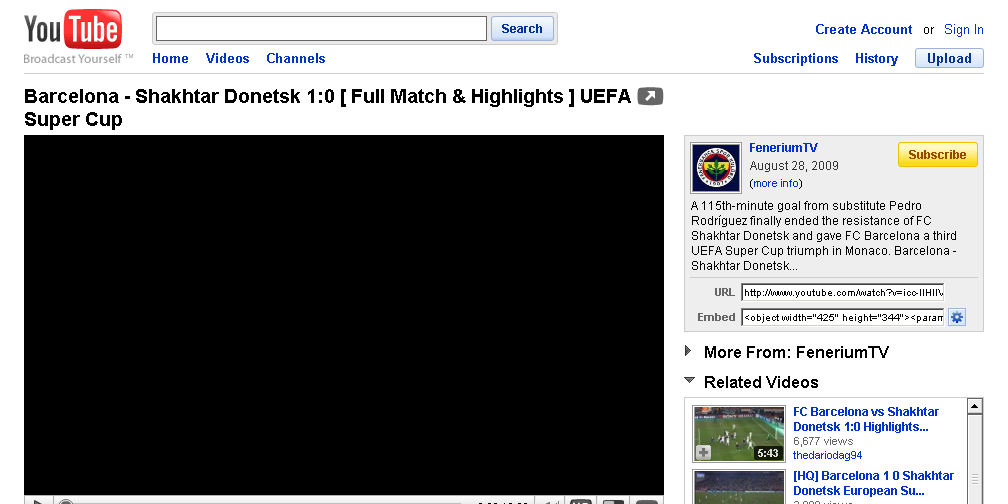This screenshot has height=504, width=1008.
Task: Open [HQ] Barcelona 1 0 Shakhtar link
Action: pos(874,483)
